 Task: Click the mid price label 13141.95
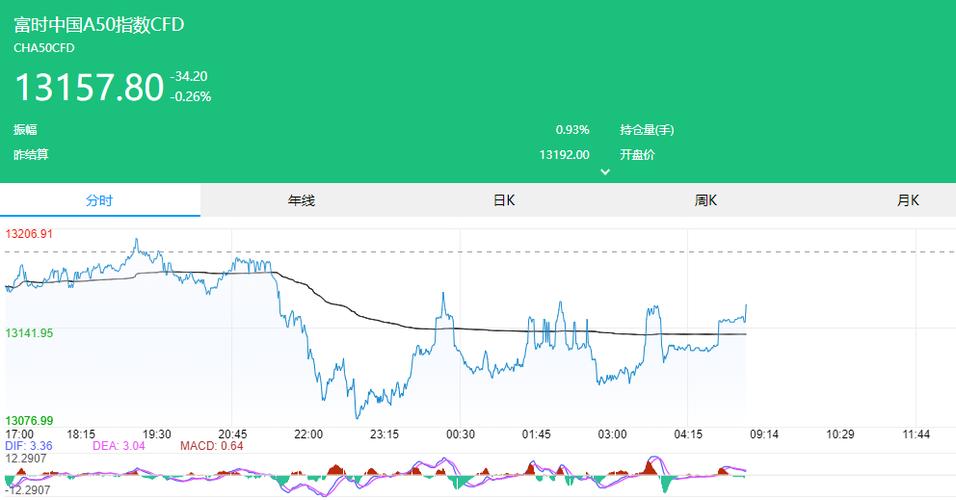click(29, 333)
